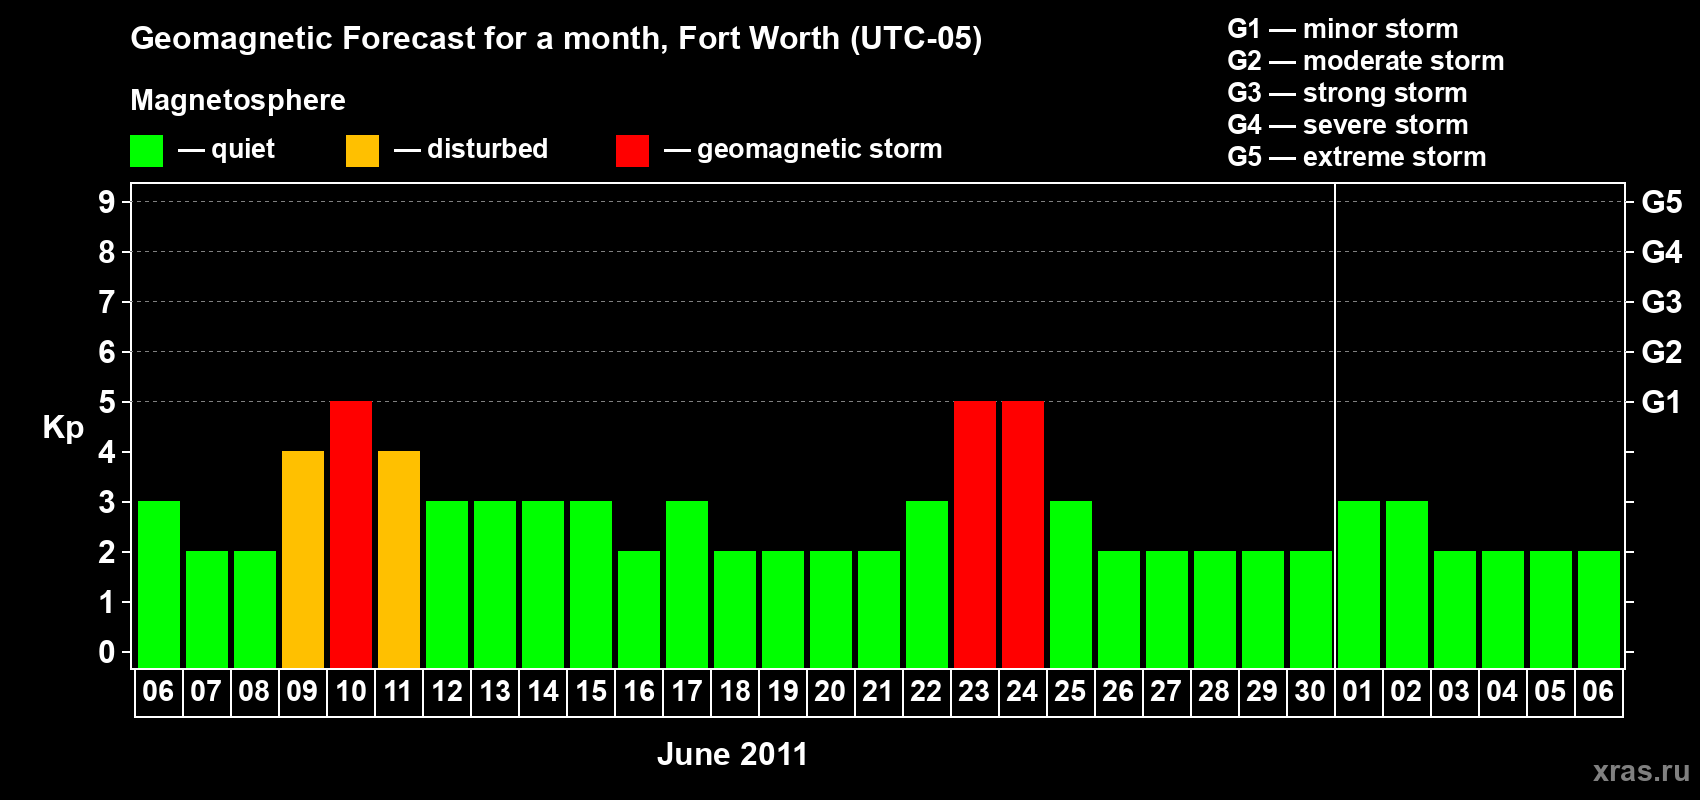
Task: Click the green bar above date 17
Action: tap(687, 585)
